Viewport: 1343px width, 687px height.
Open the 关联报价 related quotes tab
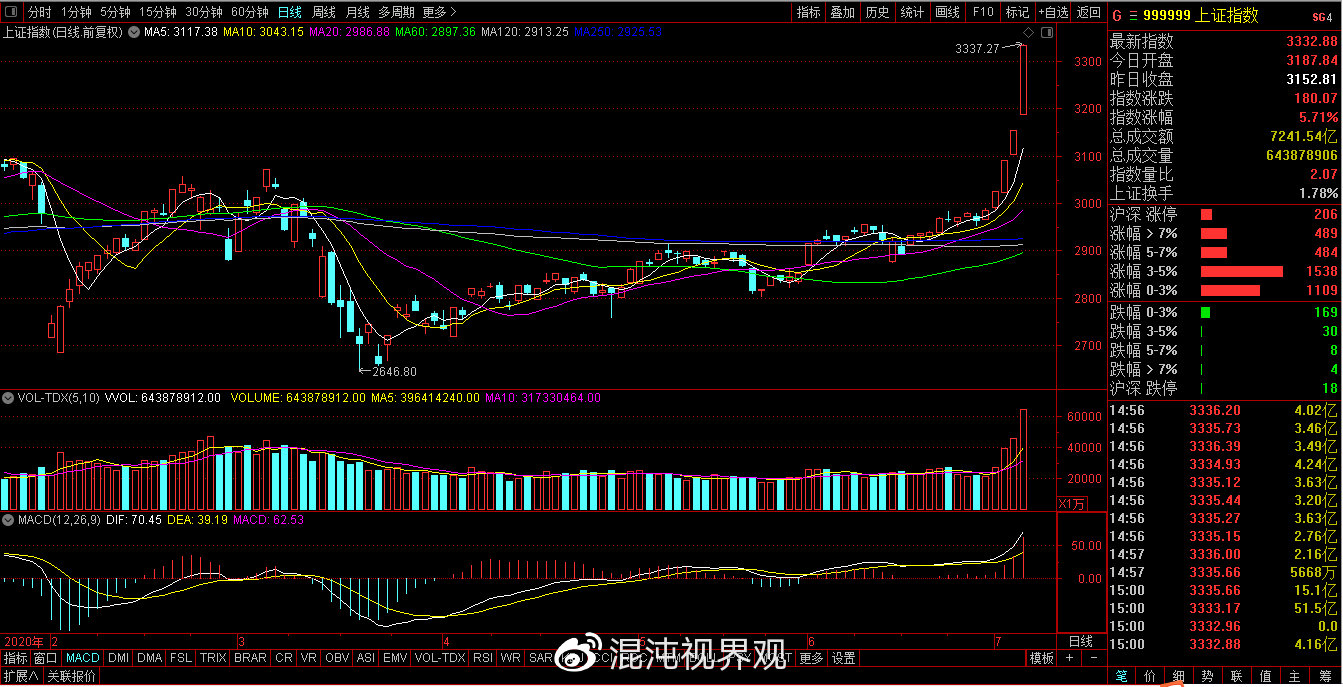pyautogui.click(x=71, y=676)
